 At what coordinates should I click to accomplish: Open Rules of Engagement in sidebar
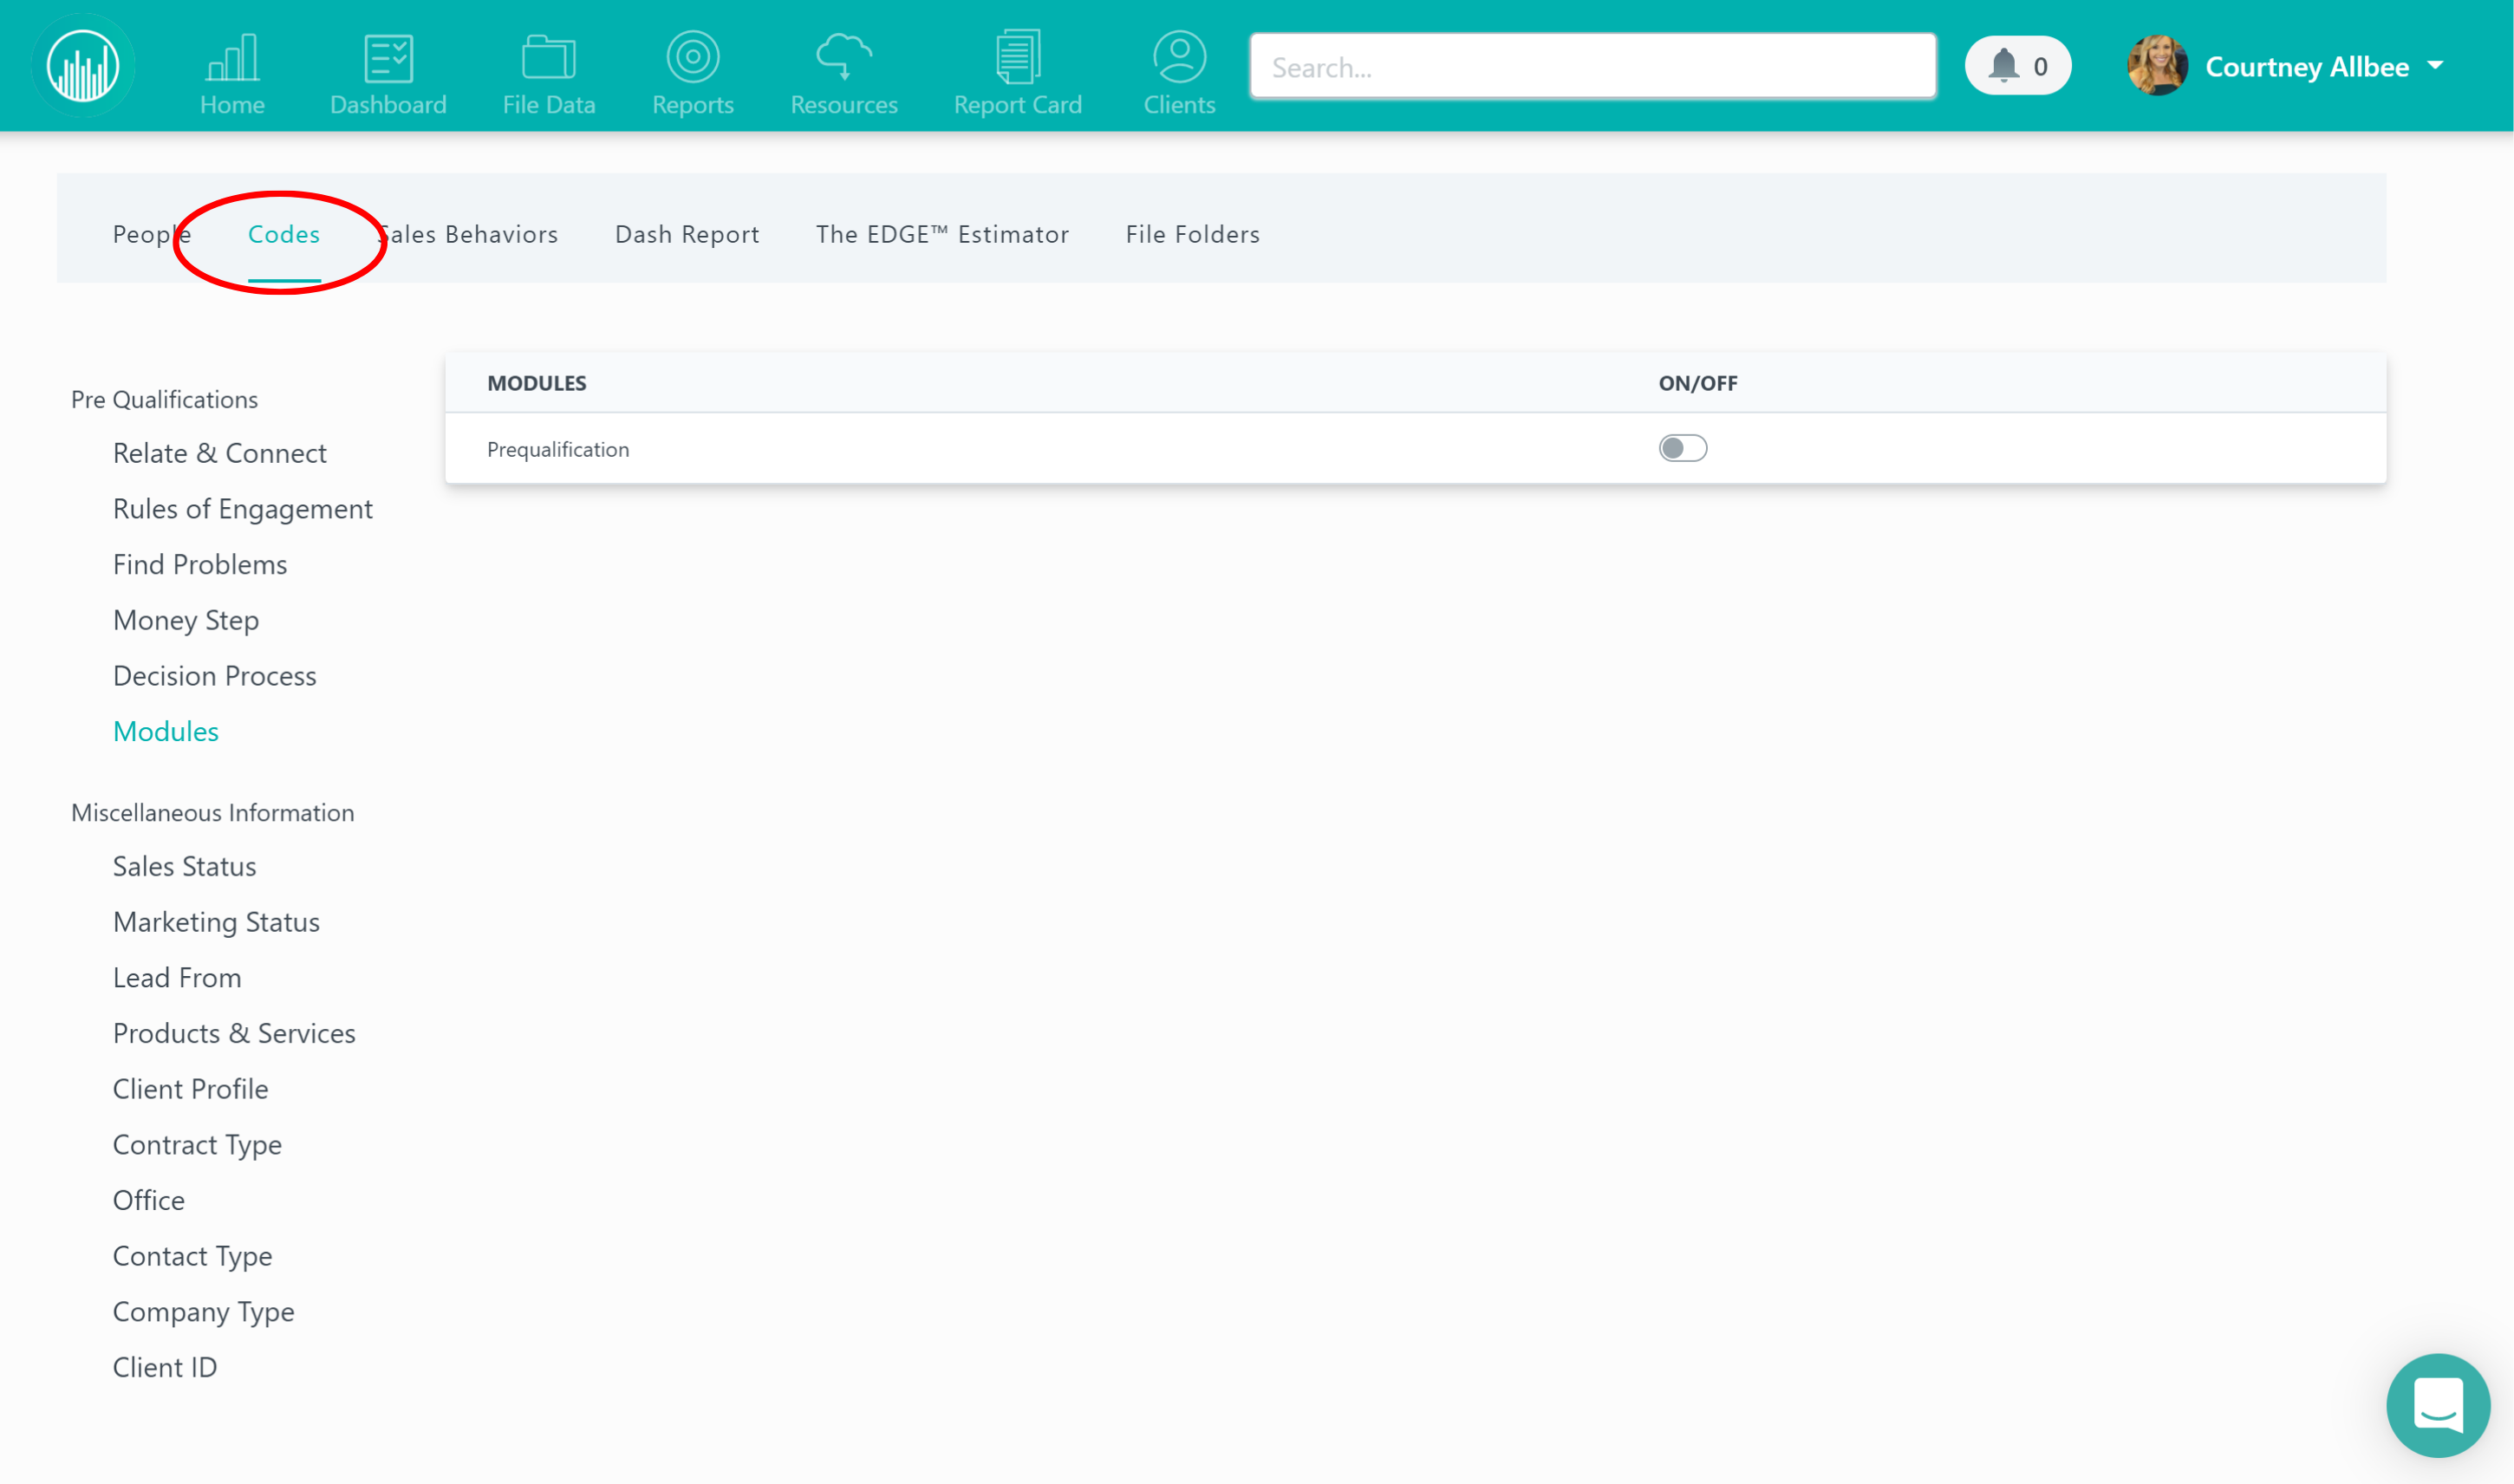point(242,509)
